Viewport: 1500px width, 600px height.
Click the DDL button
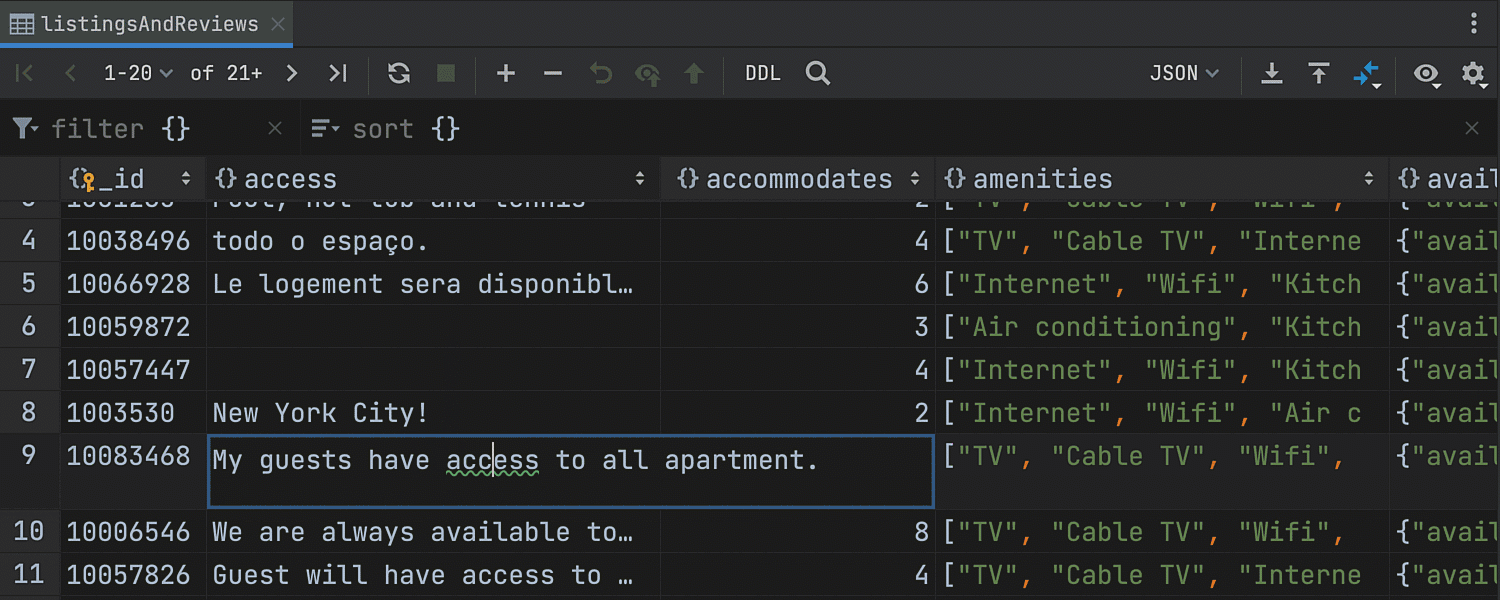(x=763, y=73)
